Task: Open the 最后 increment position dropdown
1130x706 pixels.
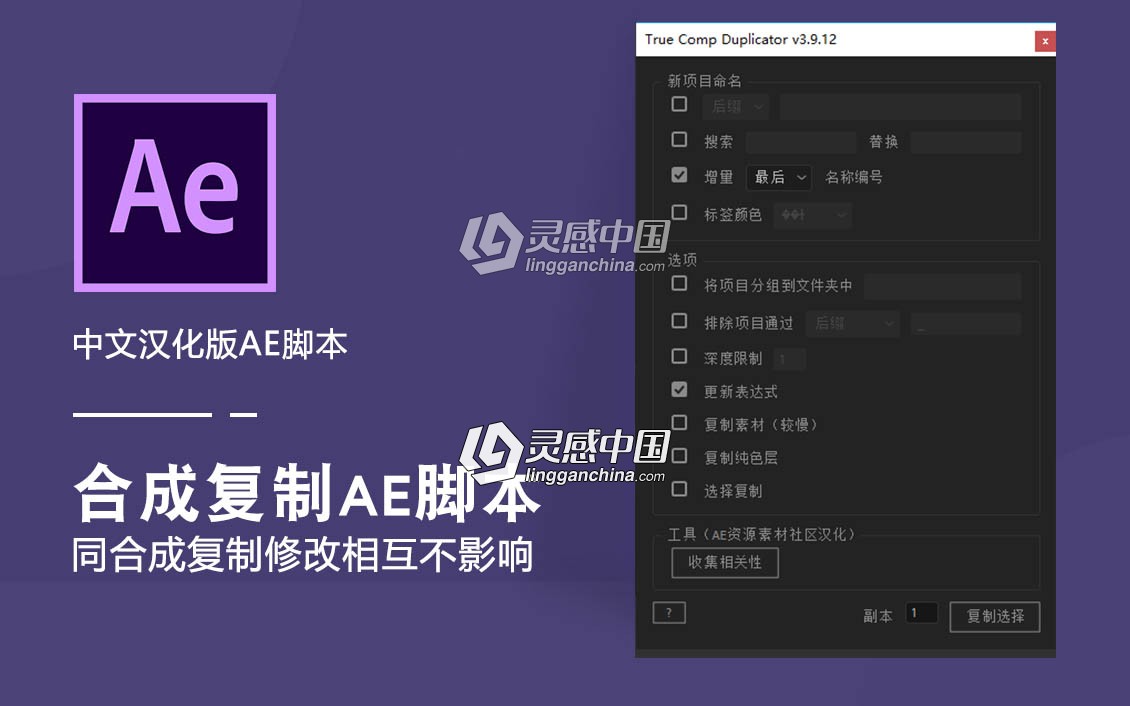Action: click(779, 177)
